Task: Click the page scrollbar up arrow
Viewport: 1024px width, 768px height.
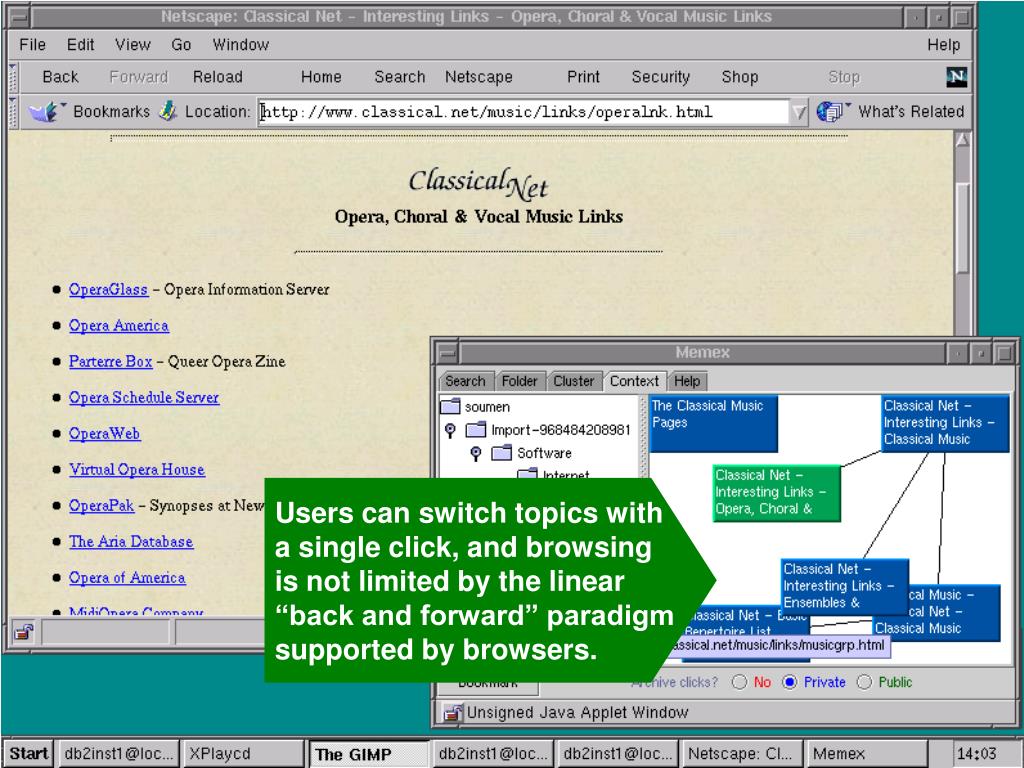Action: 962,140
